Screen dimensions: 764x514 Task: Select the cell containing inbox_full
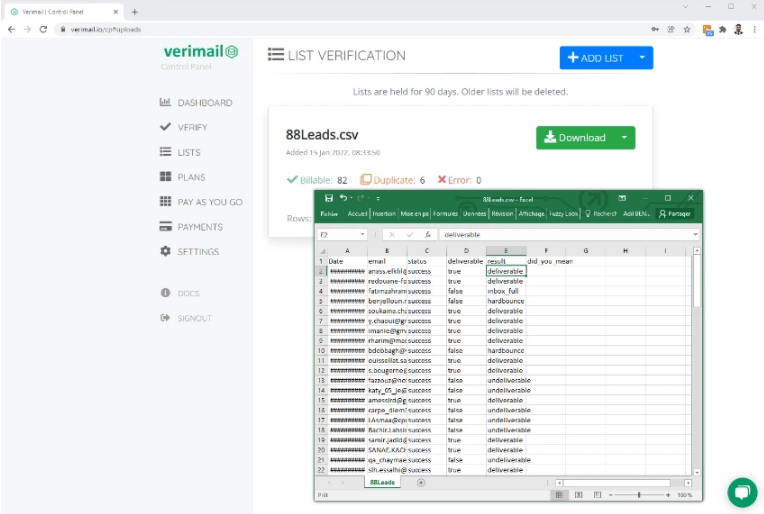(x=506, y=291)
